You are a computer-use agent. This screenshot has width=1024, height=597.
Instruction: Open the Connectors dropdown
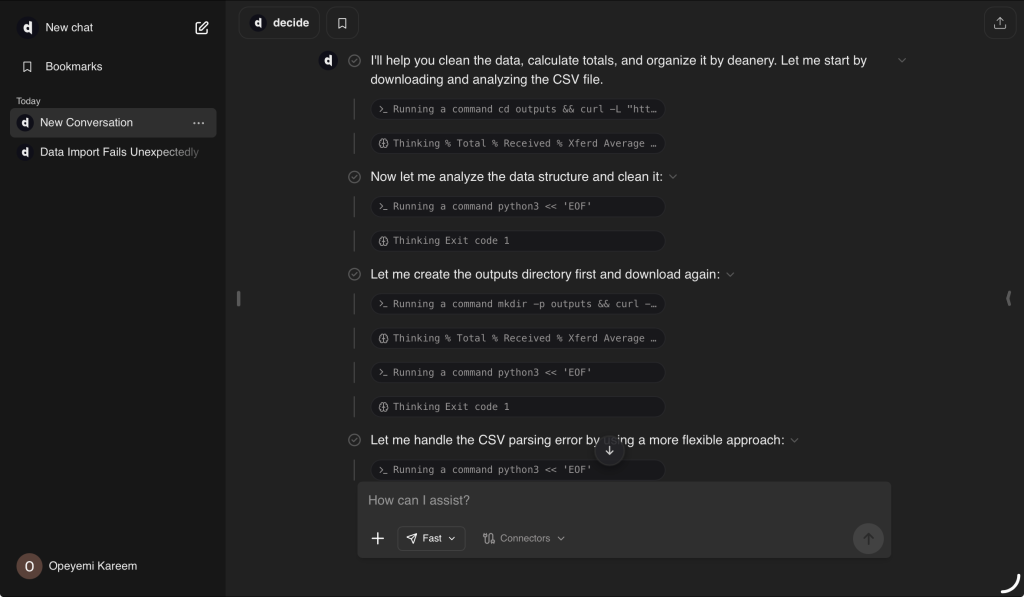coord(523,538)
